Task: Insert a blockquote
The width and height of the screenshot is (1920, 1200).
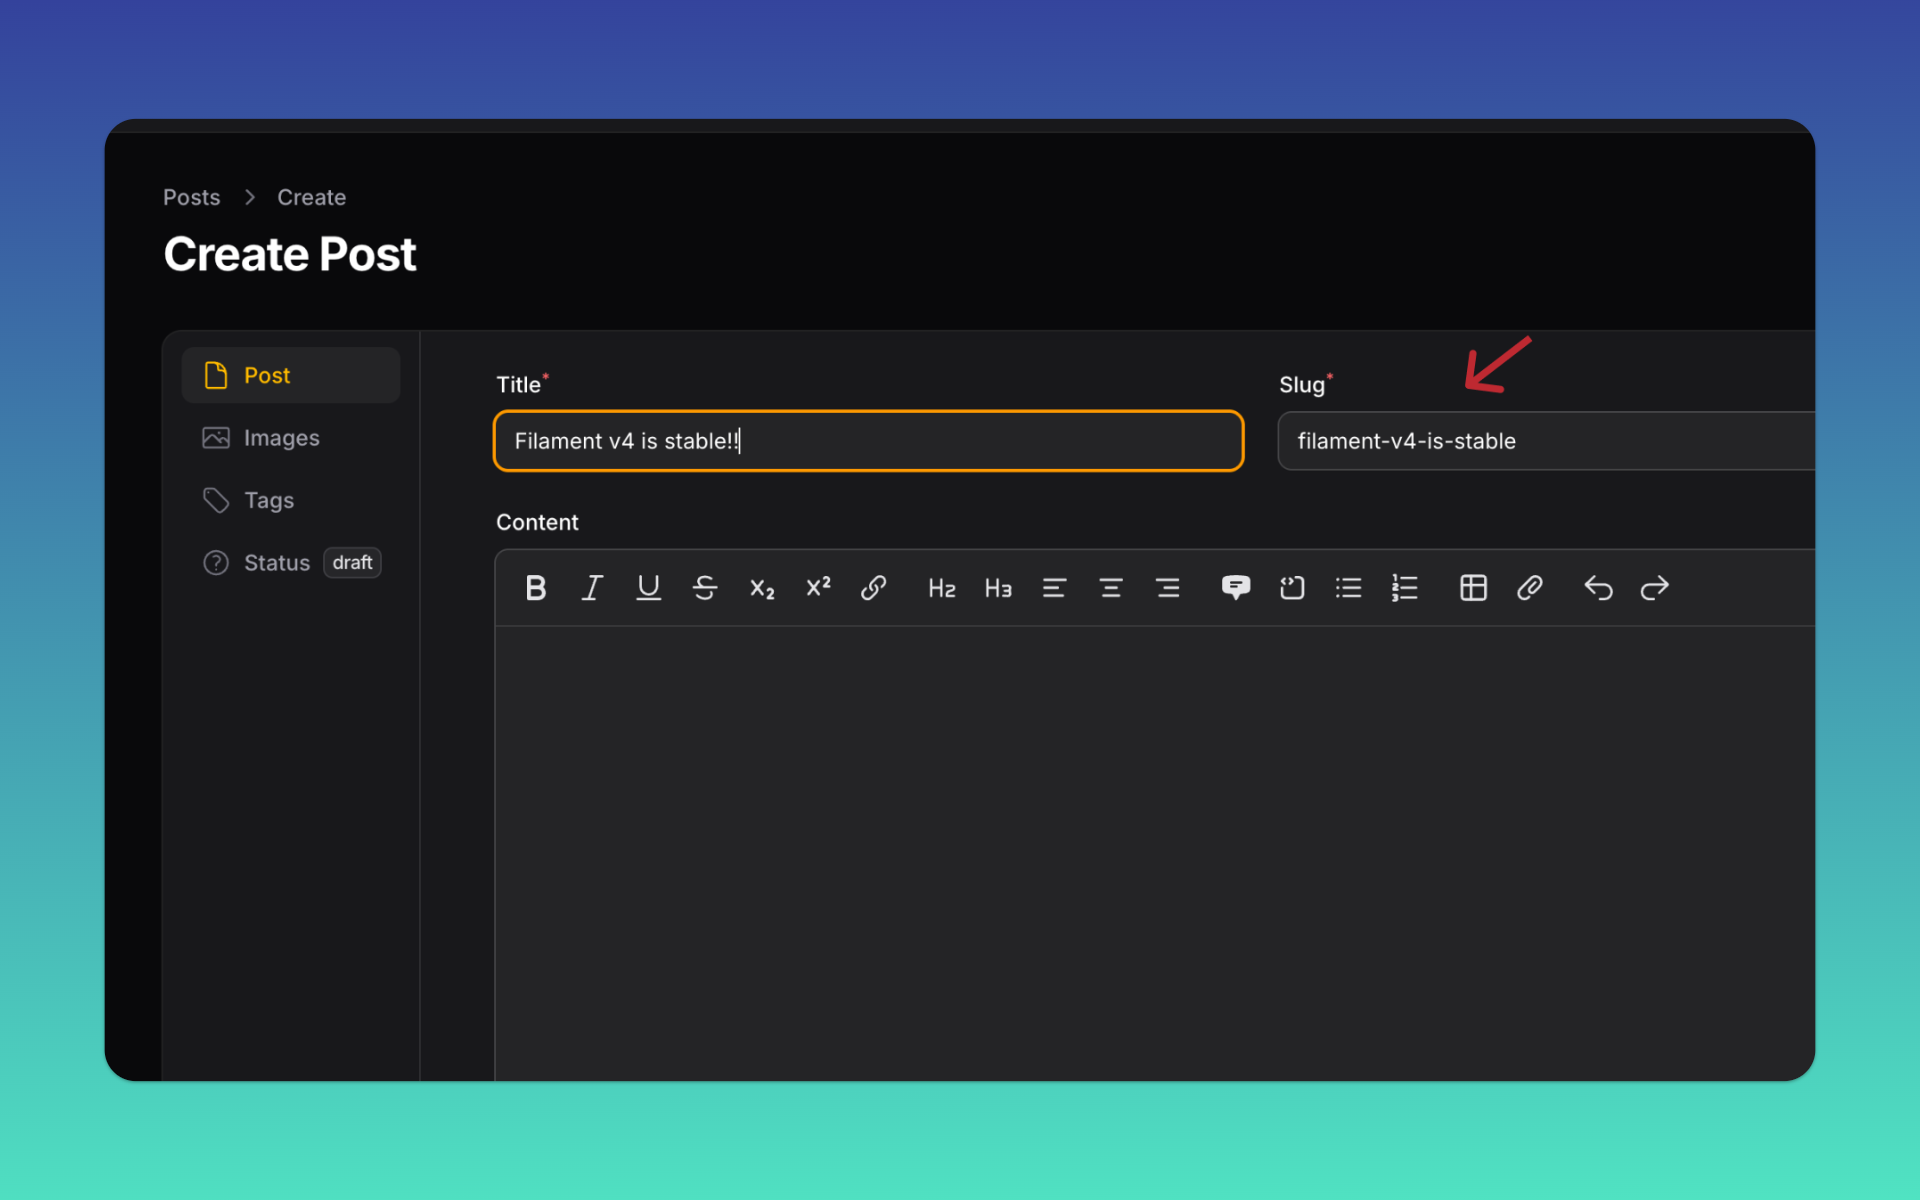Action: [1236, 588]
